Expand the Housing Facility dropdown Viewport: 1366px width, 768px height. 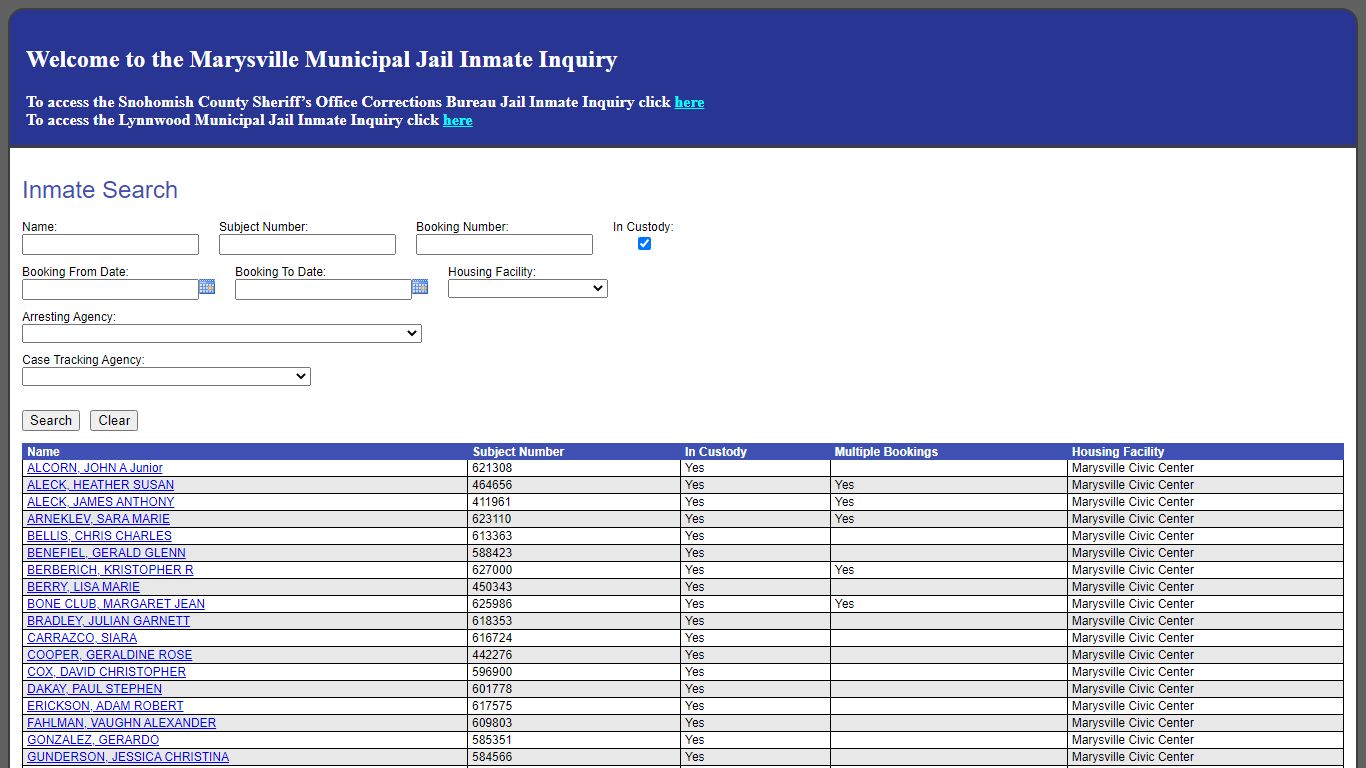point(528,289)
